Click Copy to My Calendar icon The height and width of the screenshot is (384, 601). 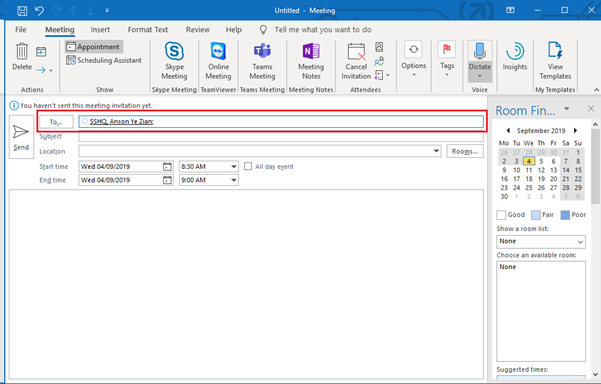click(x=41, y=51)
